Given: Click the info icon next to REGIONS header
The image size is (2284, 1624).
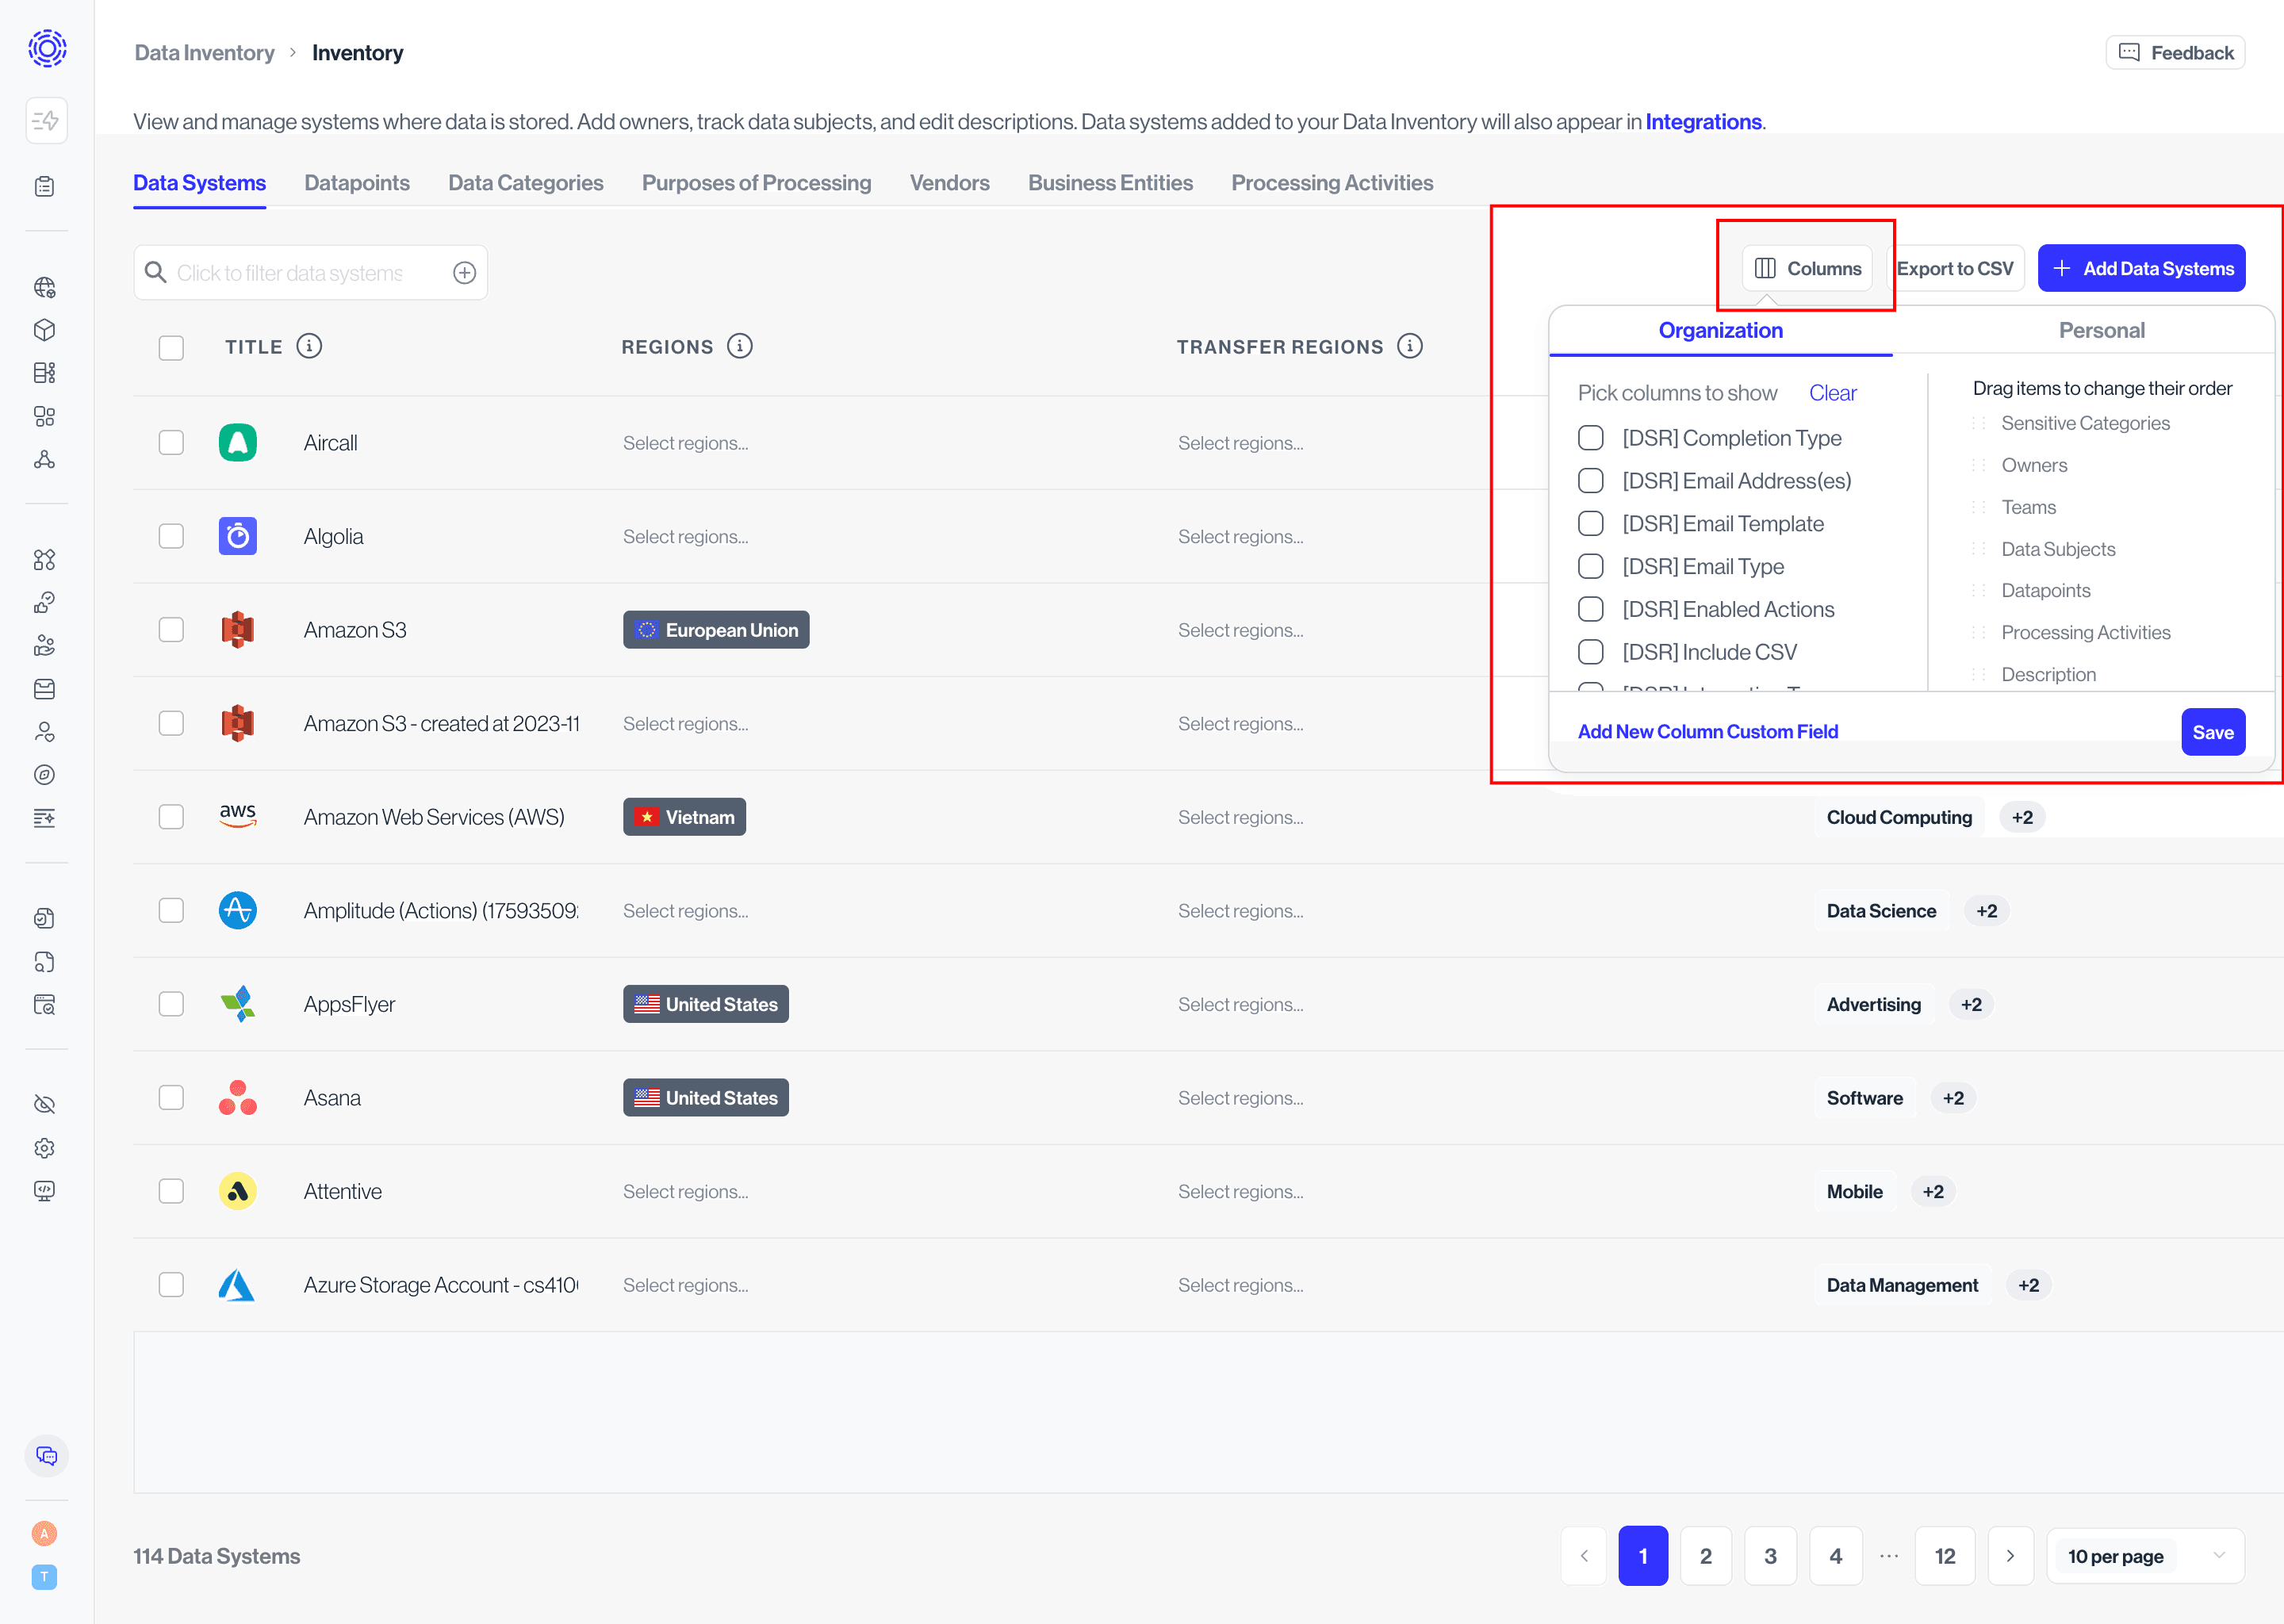Looking at the screenshot, I should click(x=740, y=346).
